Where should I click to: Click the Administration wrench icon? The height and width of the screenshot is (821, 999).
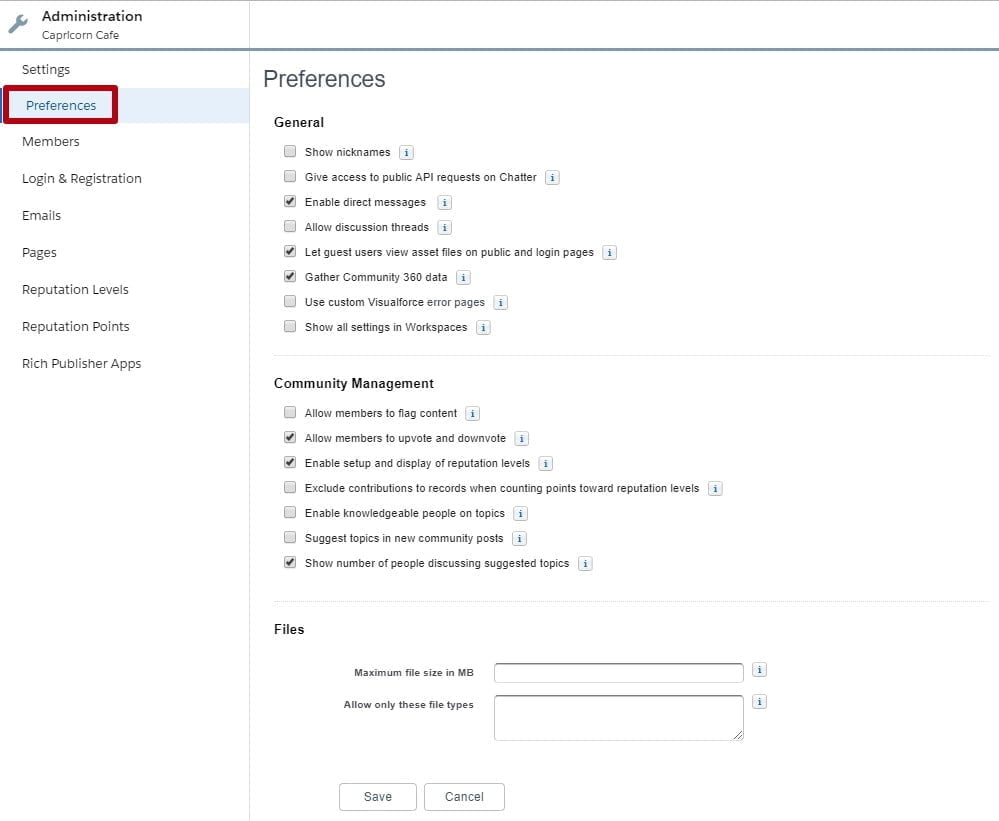[18, 24]
